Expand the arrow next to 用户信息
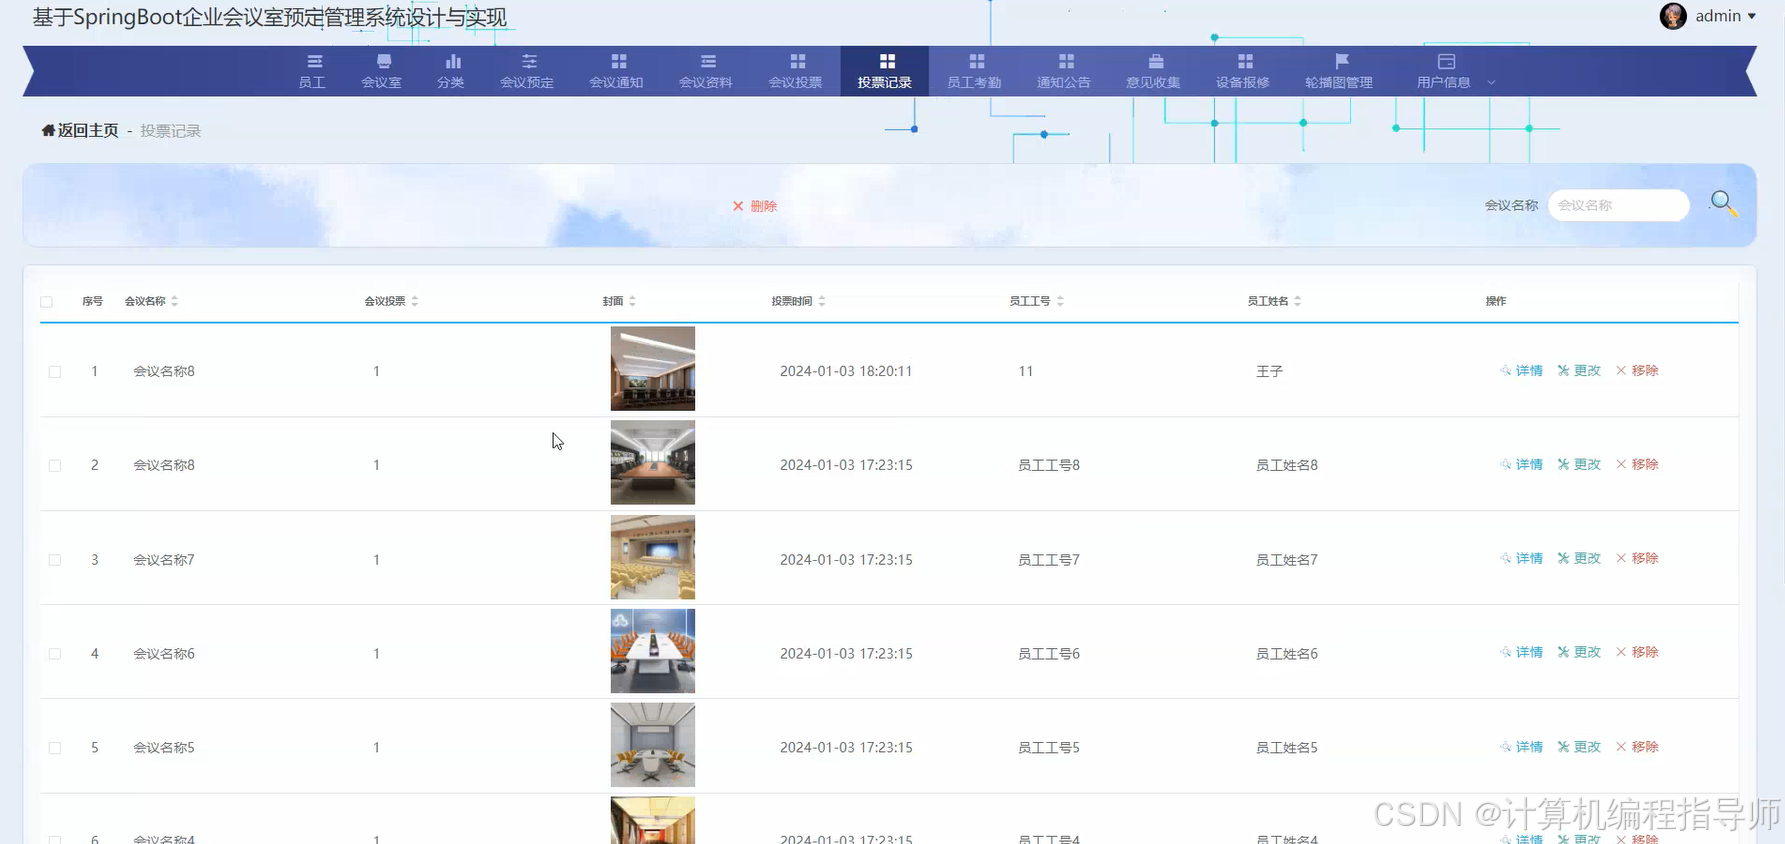This screenshot has width=1785, height=844. pyautogui.click(x=1491, y=83)
